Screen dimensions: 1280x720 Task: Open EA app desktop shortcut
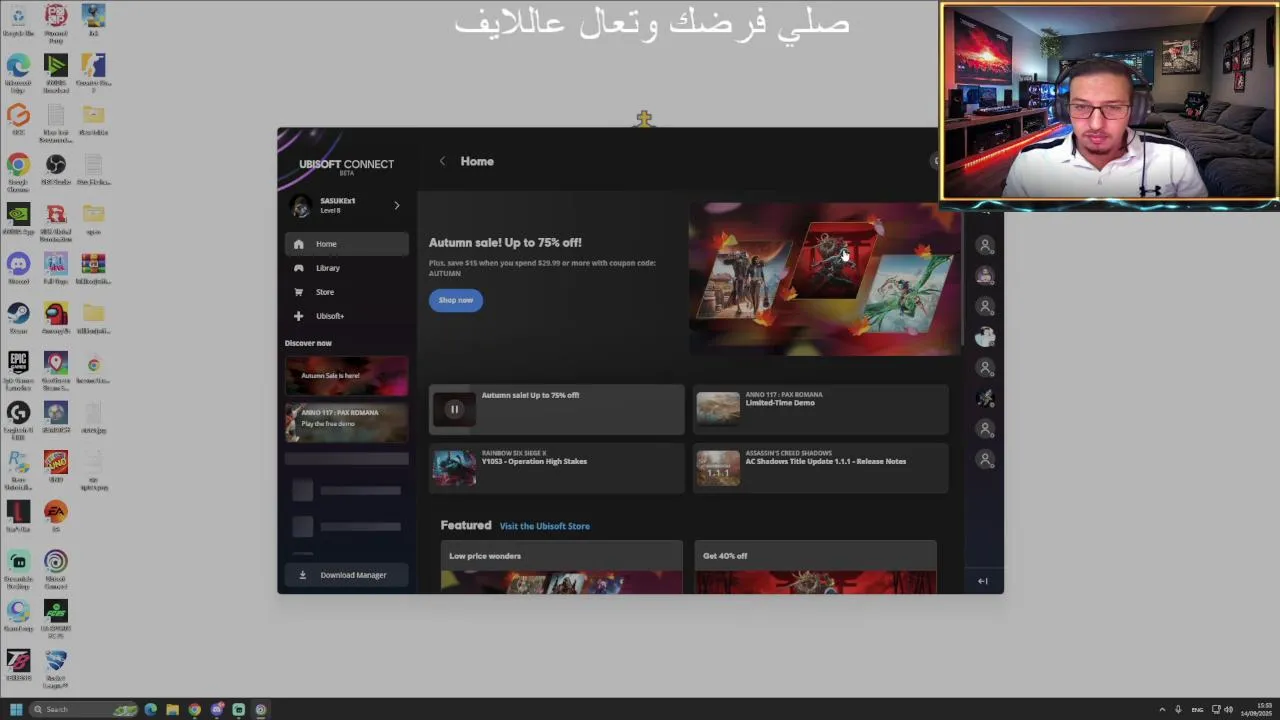point(56,516)
